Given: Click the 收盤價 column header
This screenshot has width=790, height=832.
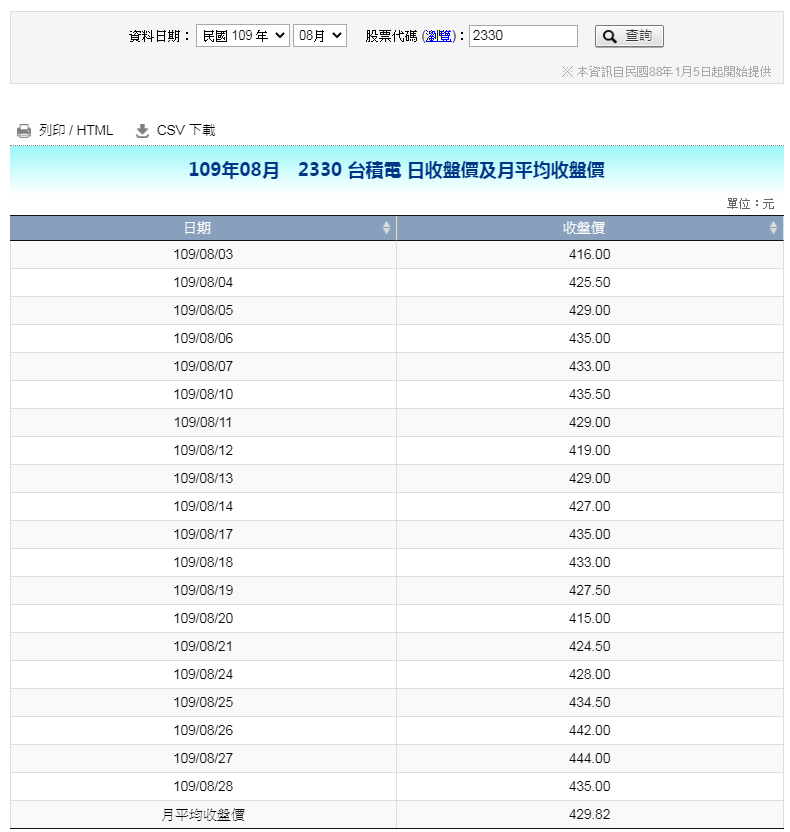Looking at the screenshot, I should pyautogui.click(x=589, y=228).
